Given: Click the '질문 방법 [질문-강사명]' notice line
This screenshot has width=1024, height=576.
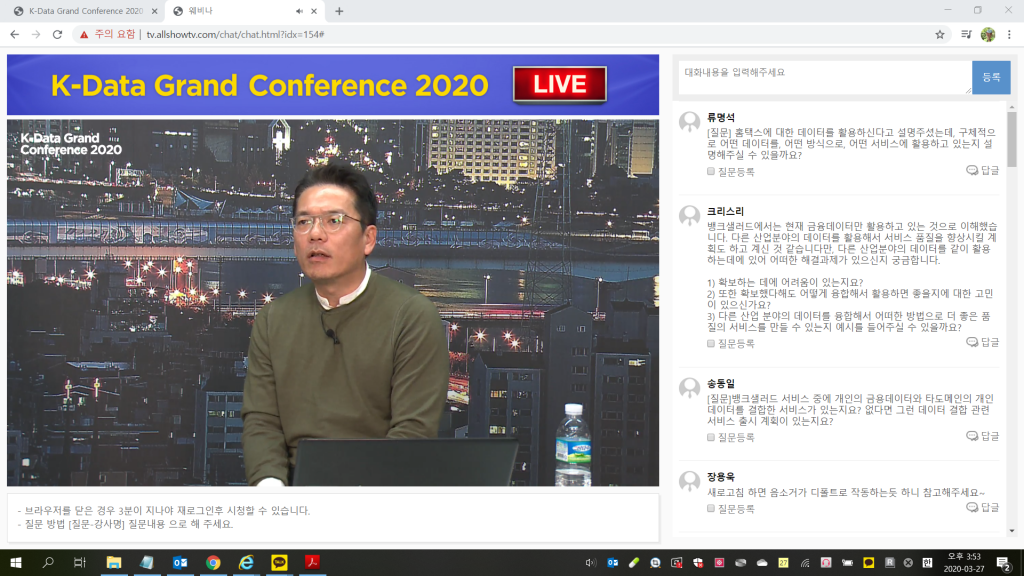Looking at the screenshot, I should tap(125, 524).
